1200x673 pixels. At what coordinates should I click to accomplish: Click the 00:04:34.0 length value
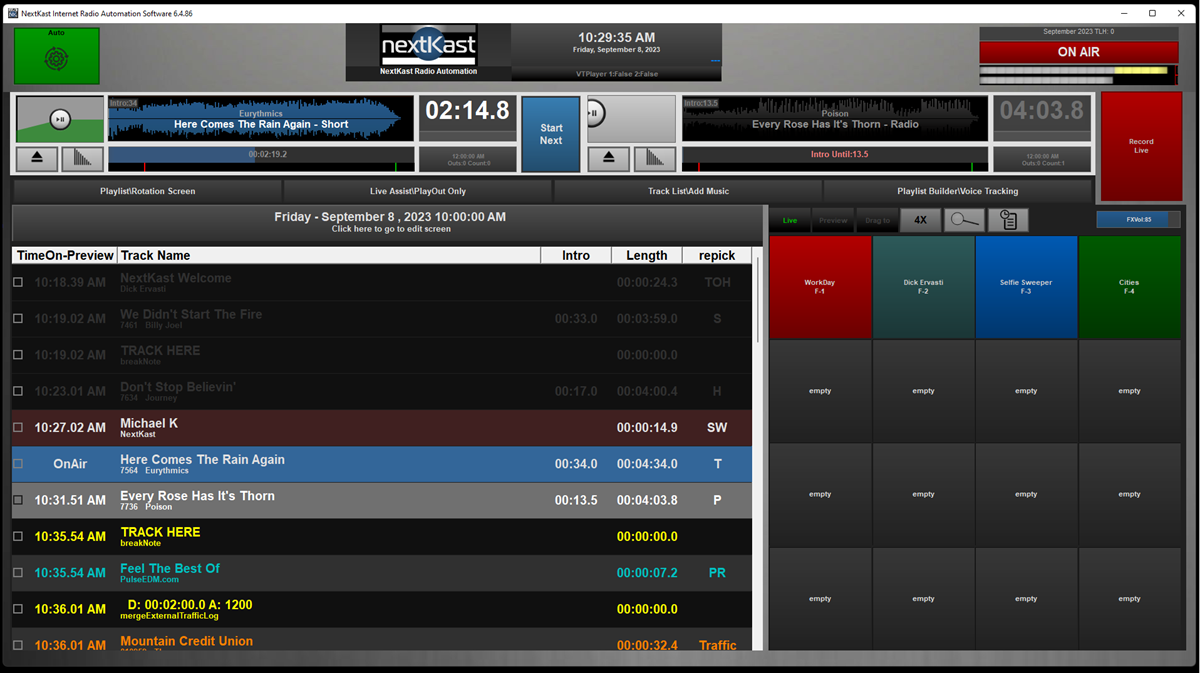[x=647, y=464]
